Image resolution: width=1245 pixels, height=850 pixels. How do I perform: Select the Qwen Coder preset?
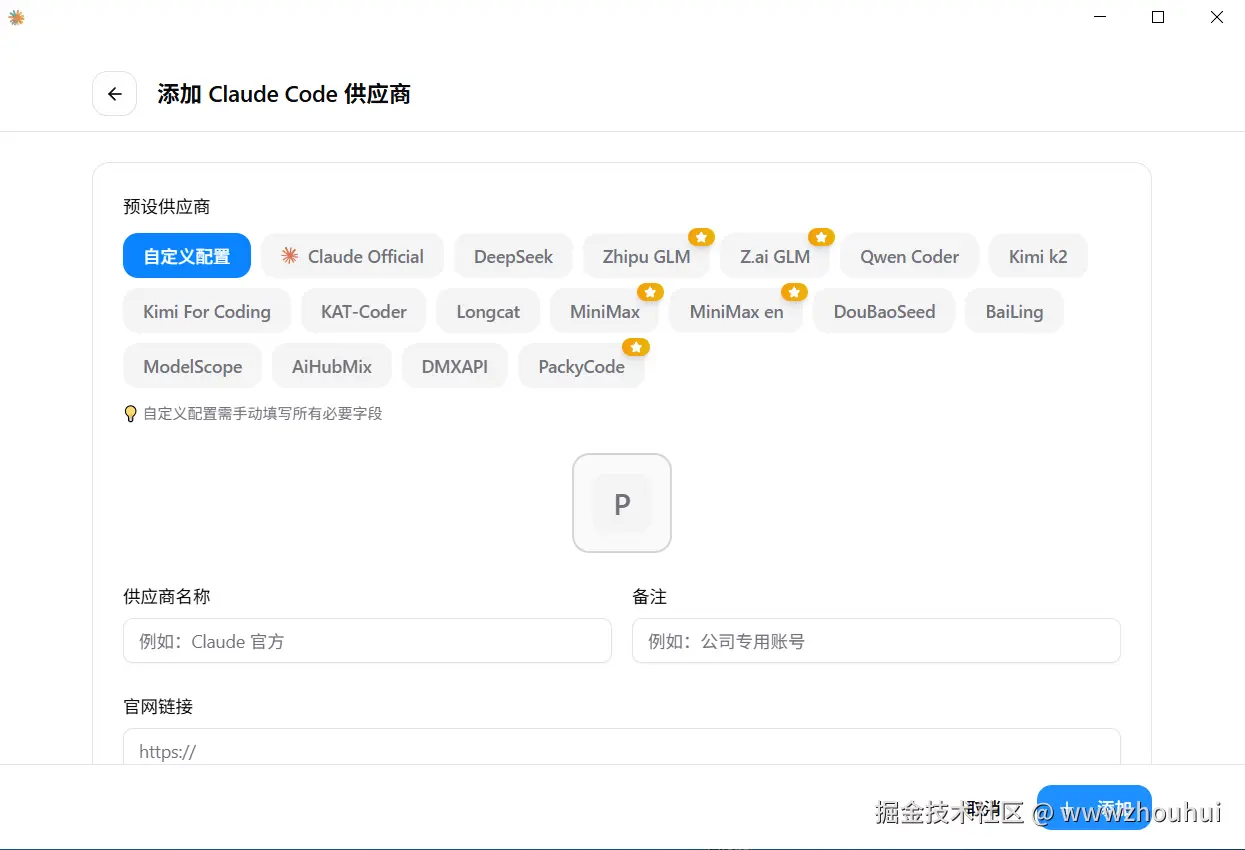click(909, 256)
